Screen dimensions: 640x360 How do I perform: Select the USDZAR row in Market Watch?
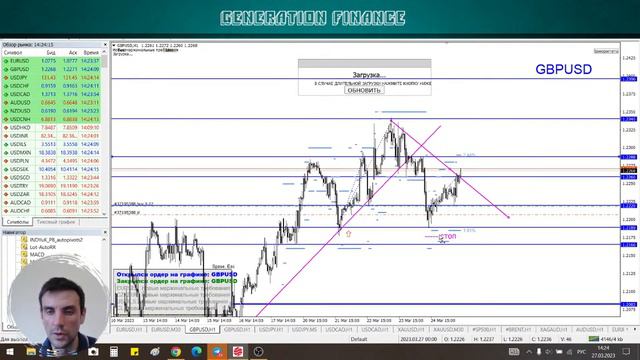point(51,194)
